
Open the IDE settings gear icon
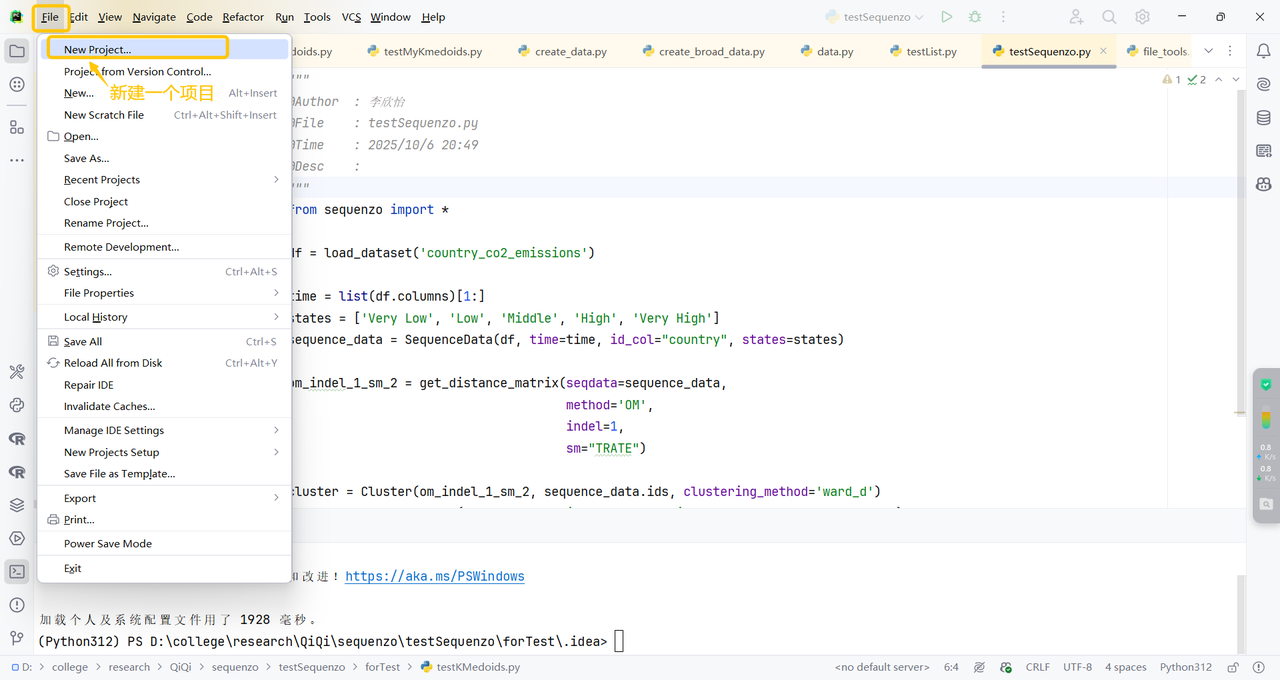coord(1142,17)
